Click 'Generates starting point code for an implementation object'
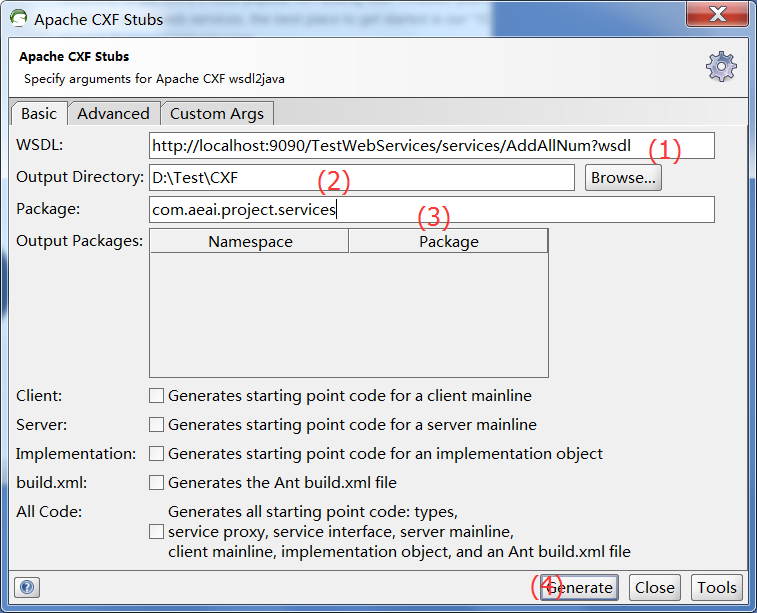Screen dimensions: 757x613 click(385, 454)
